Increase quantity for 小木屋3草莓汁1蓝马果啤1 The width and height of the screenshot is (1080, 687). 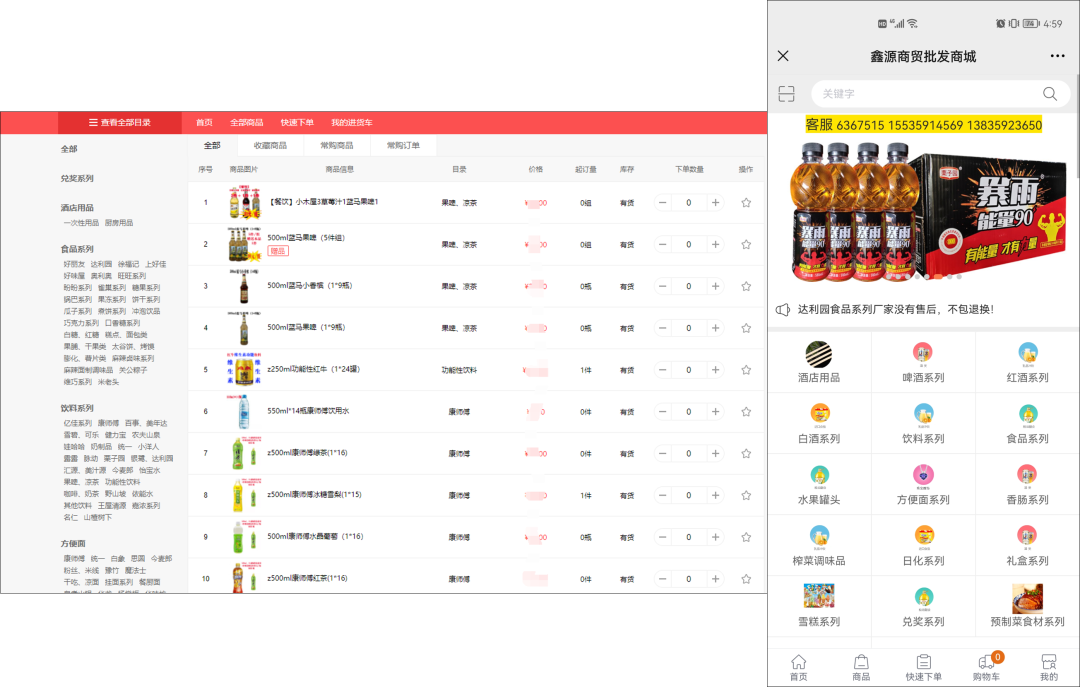coord(716,203)
